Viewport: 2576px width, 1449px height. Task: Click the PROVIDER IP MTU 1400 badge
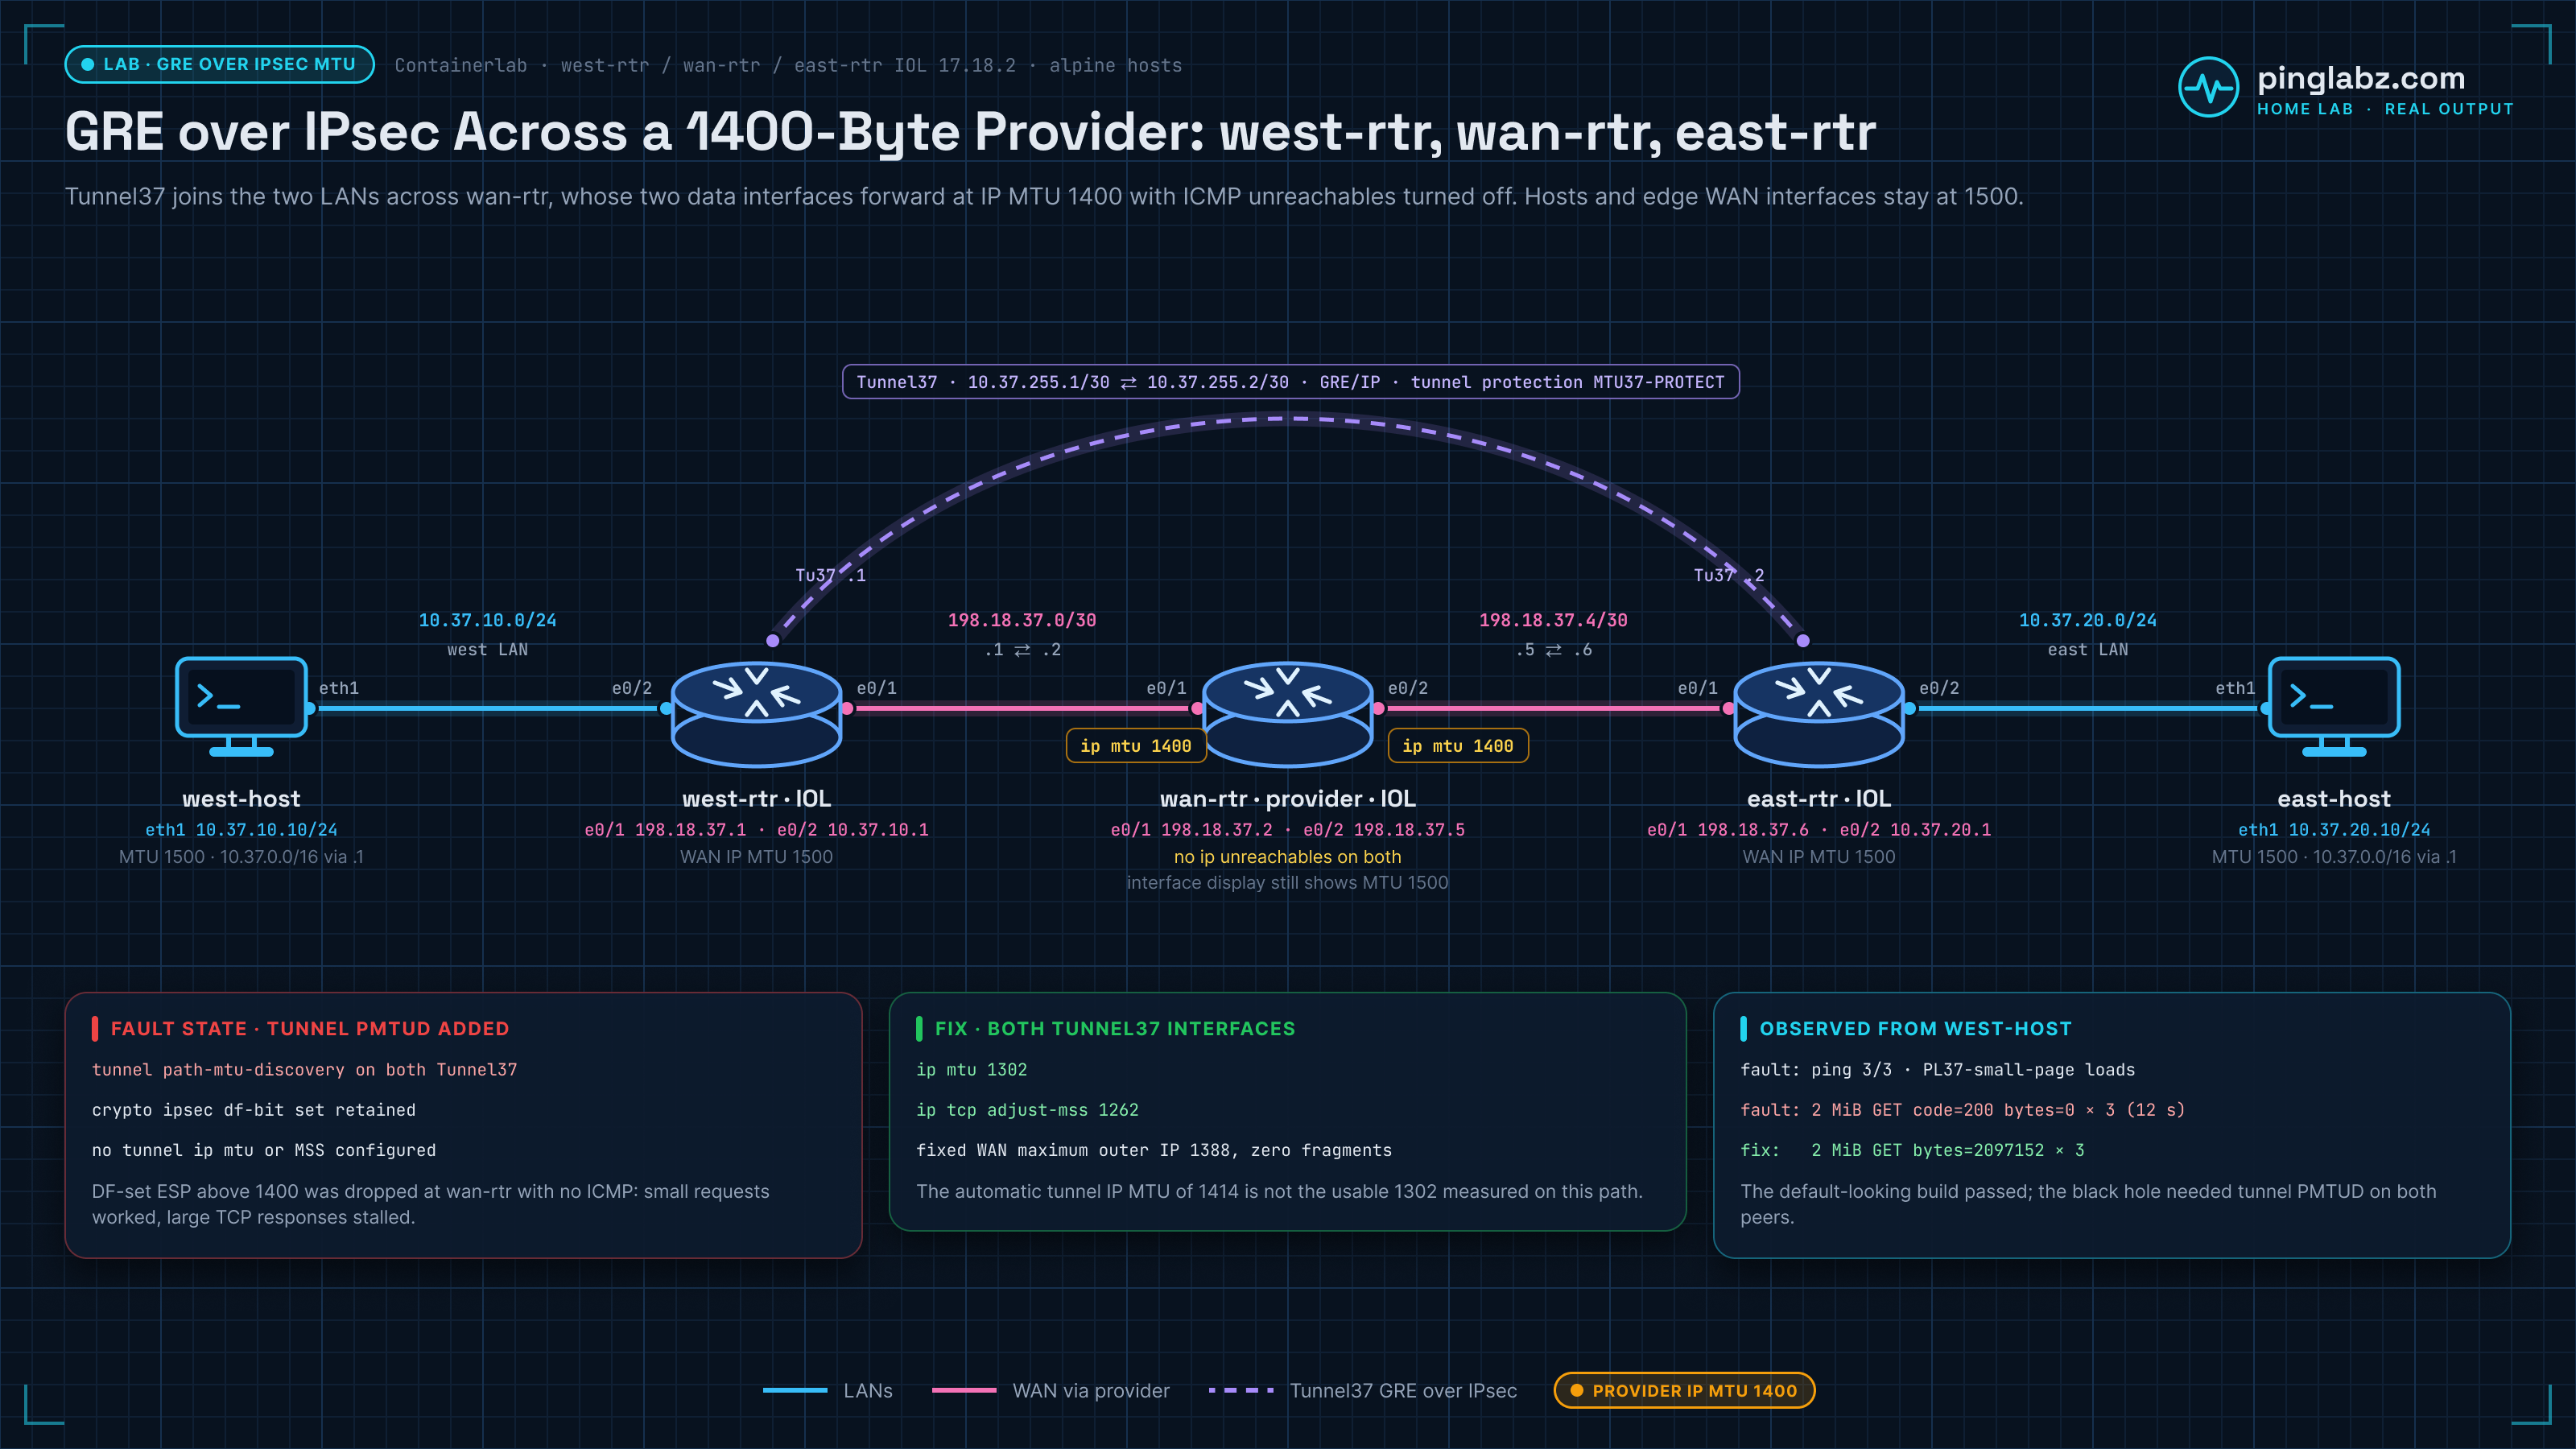point(1684,1390)
